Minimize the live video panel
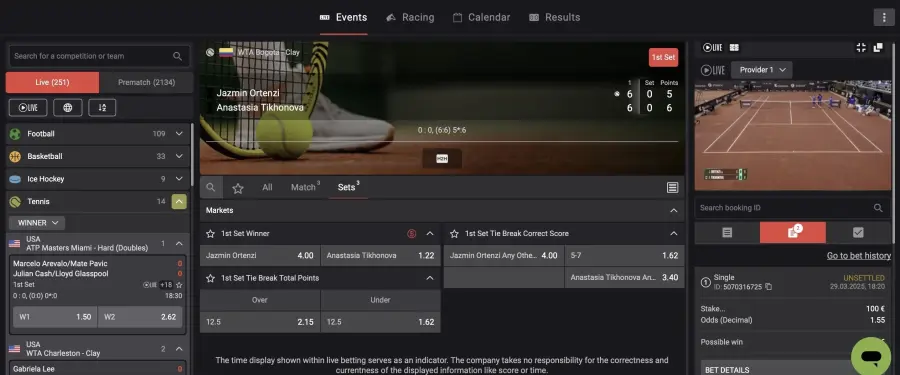Image resolution: width=900 pixels, height=375 pixels. [860, 48]
